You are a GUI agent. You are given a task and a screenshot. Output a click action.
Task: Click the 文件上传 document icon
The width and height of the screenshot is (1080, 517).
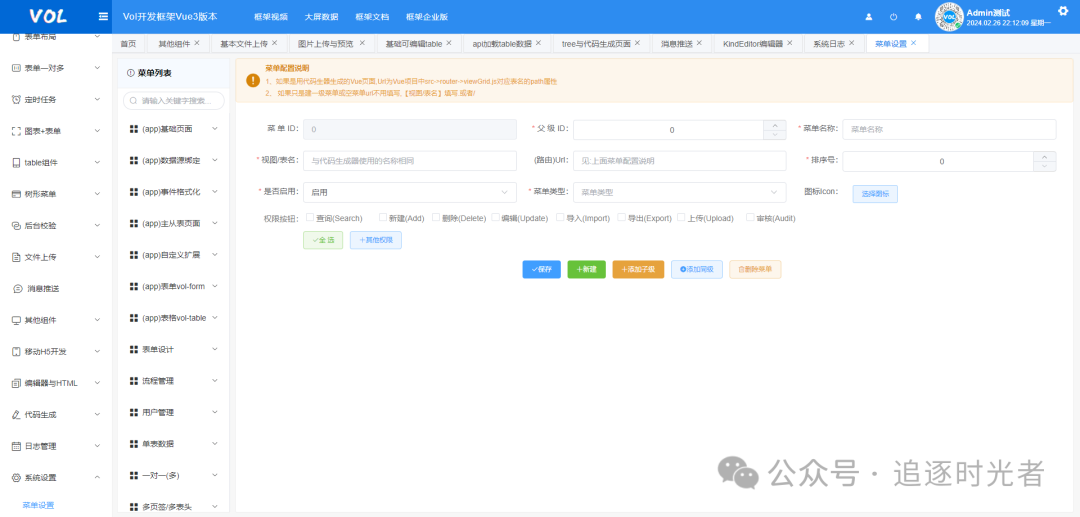(17, 257)
